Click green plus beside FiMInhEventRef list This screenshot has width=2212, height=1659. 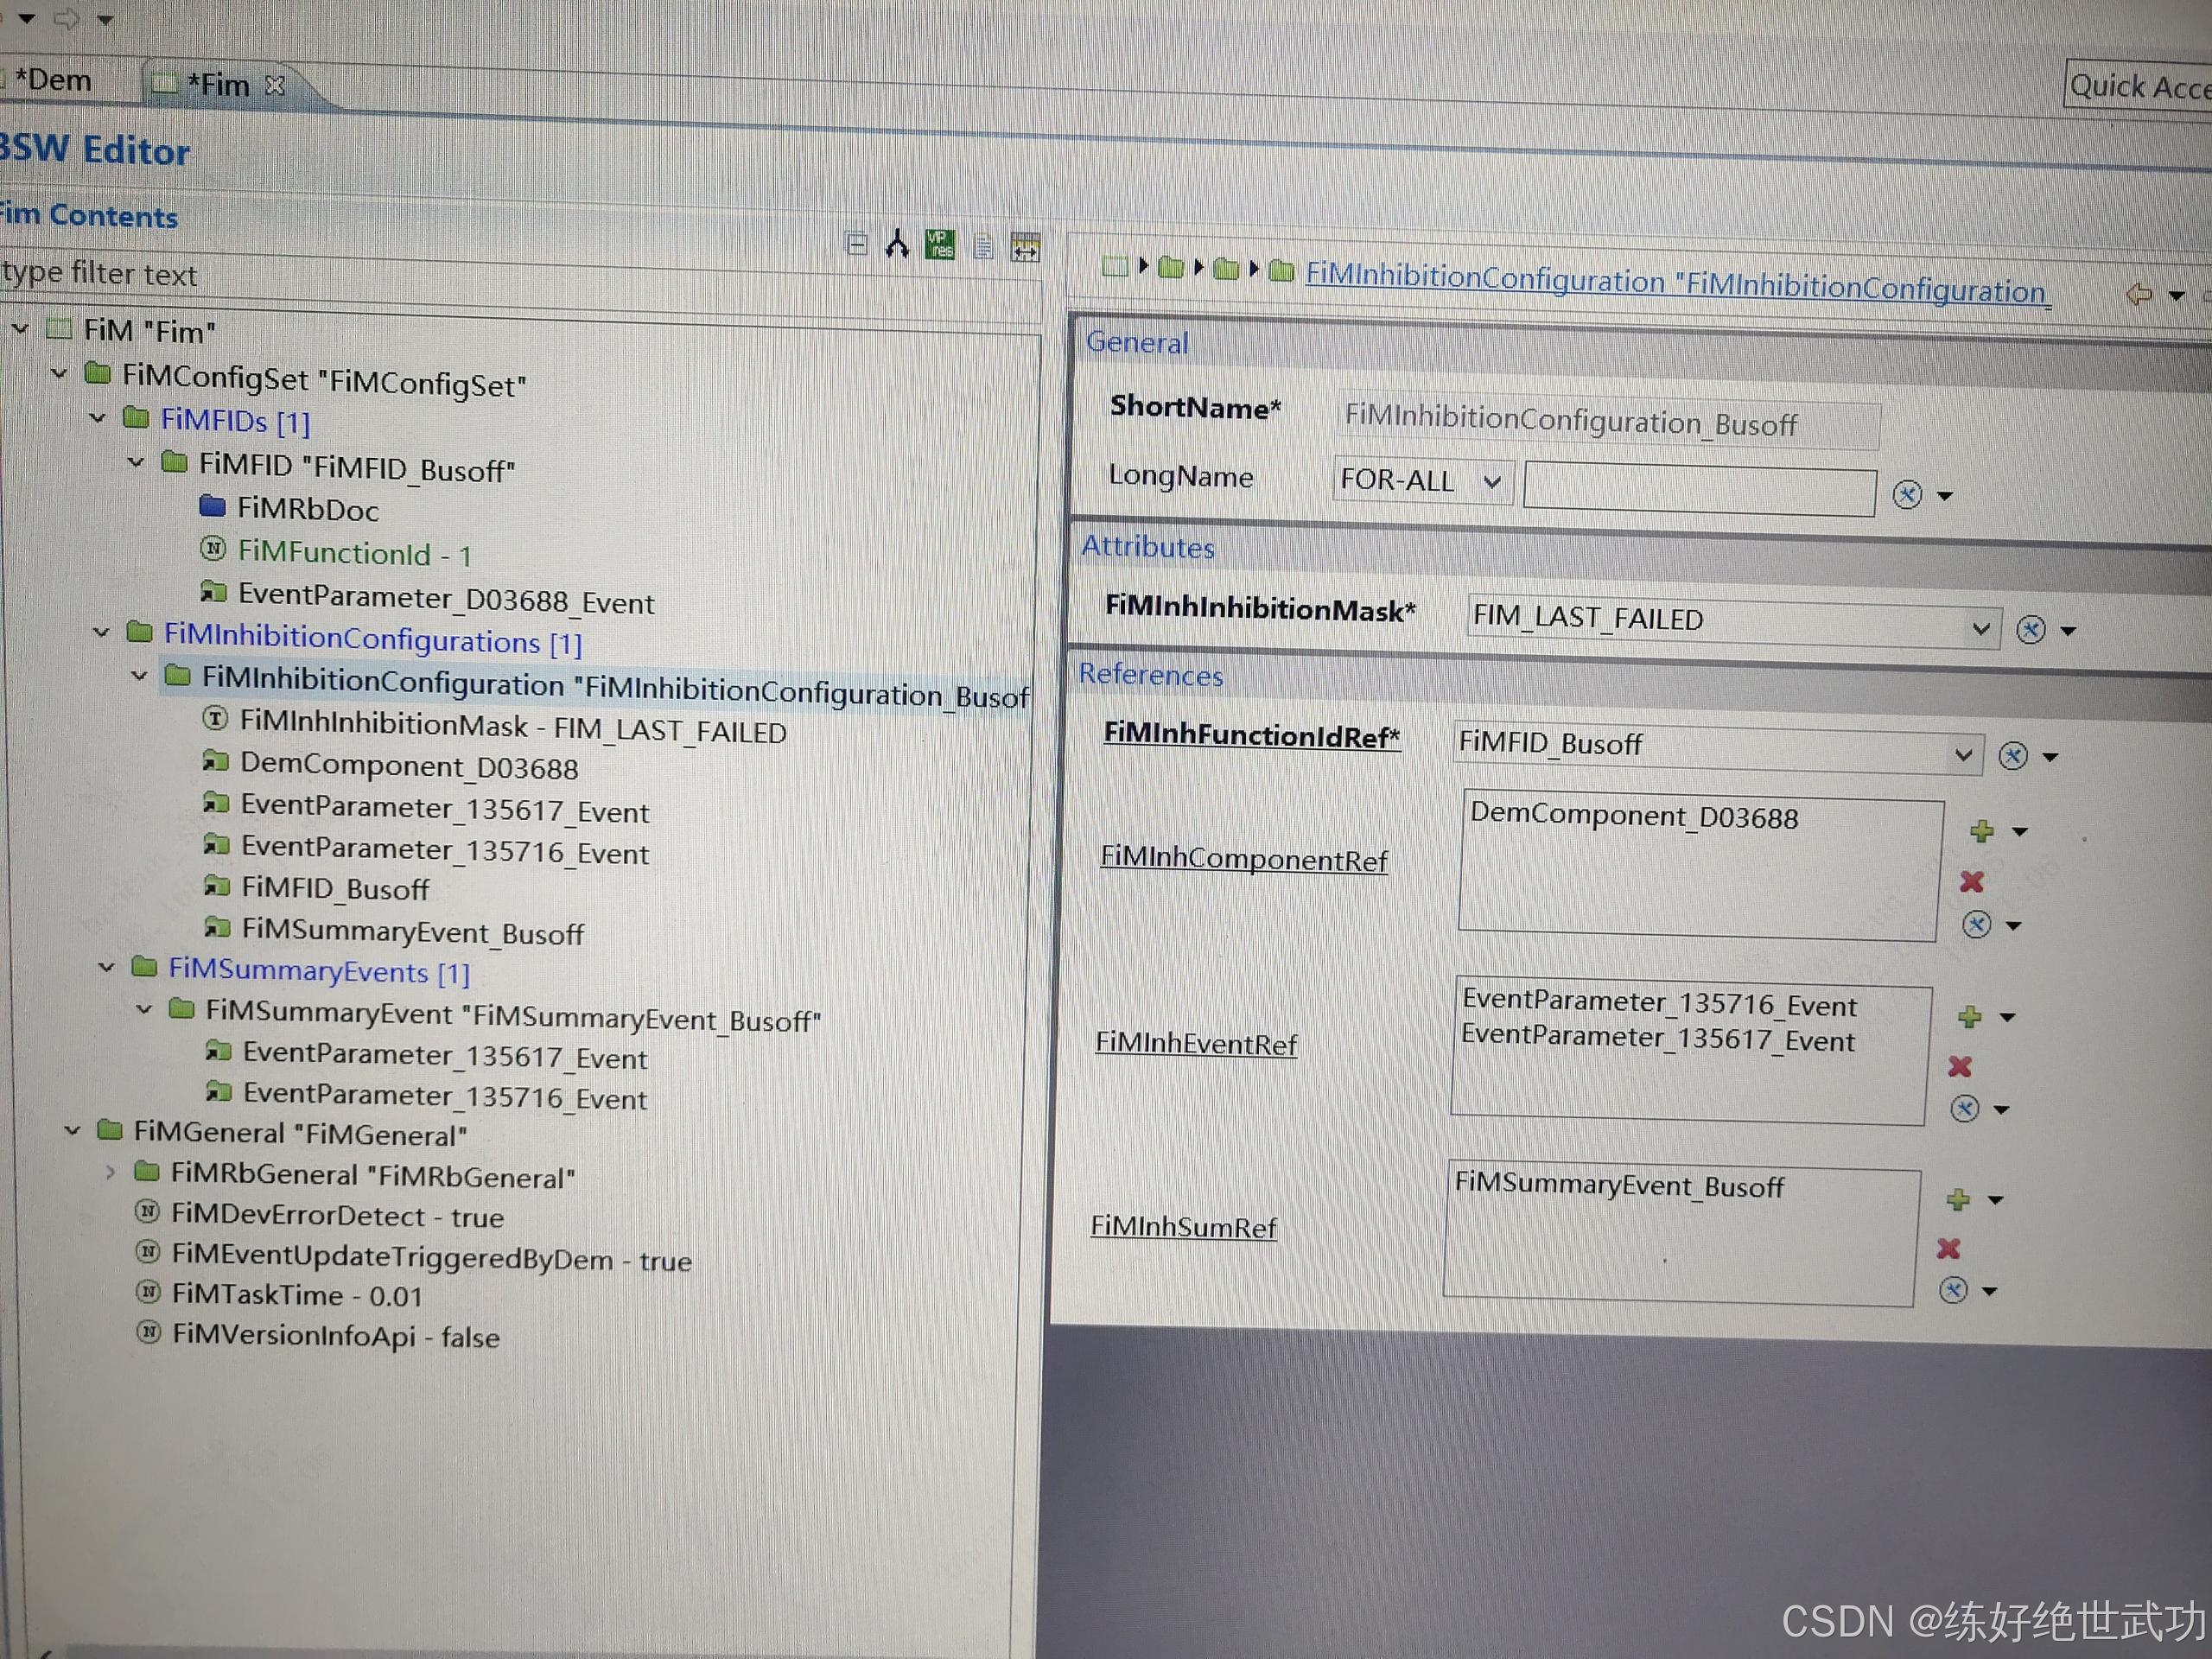pyautogui.click(x=1970, y=1017)
